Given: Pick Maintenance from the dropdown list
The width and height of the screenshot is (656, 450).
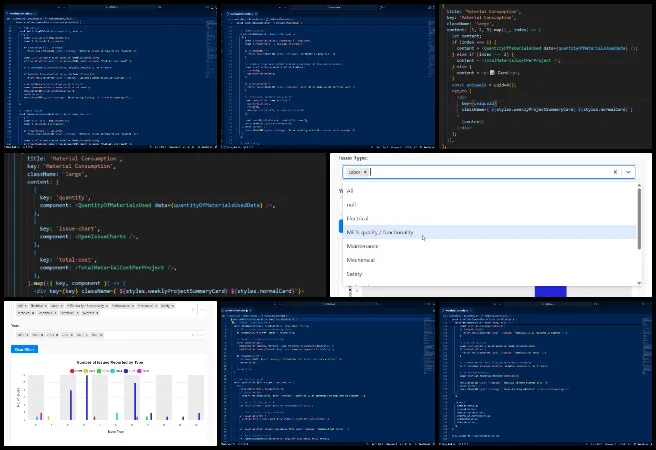Looking at the screenshot, I should pyautogui.click(x=361, y=246).
